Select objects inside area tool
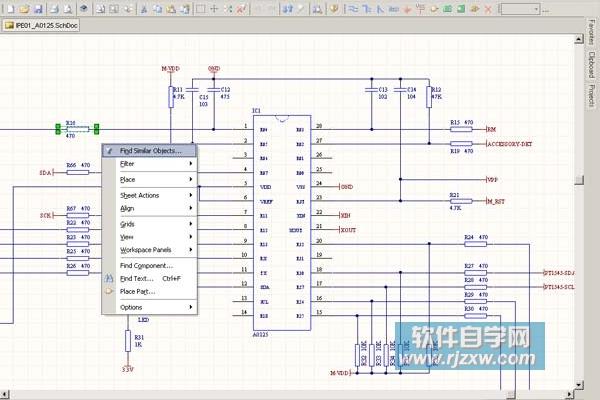 [201, 8]
